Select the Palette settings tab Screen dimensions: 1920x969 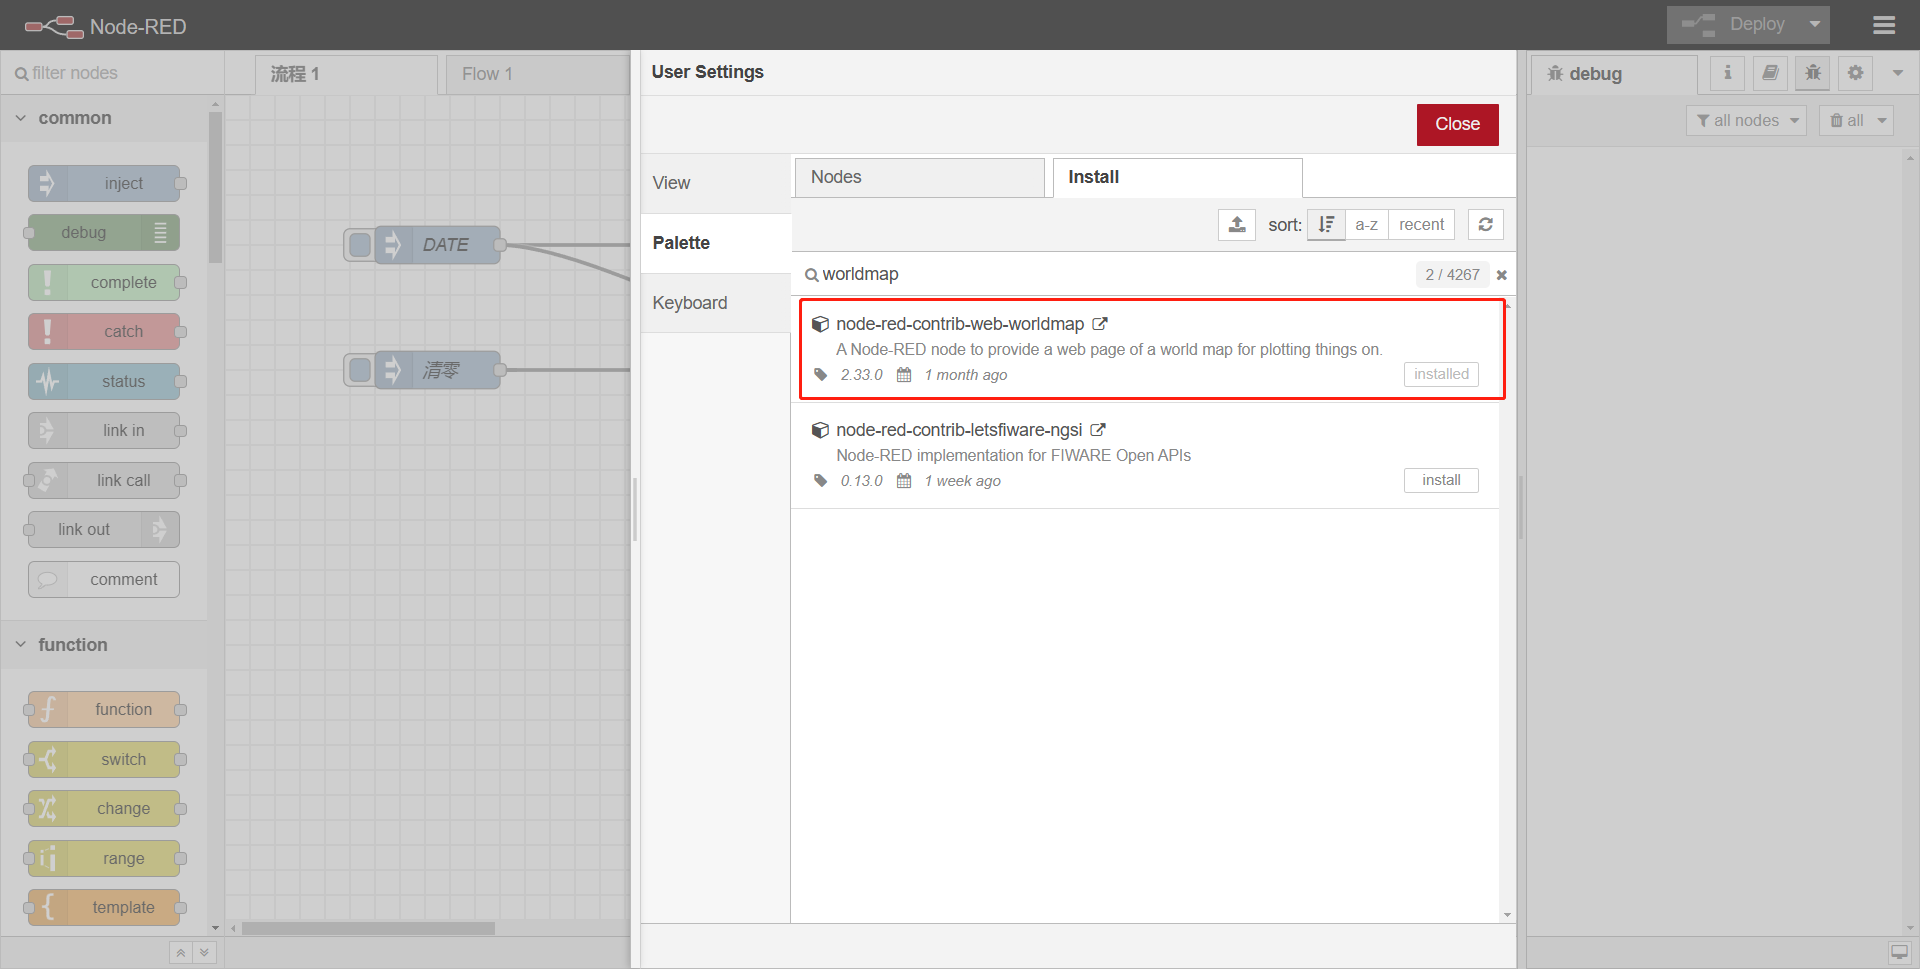point(716,243)
